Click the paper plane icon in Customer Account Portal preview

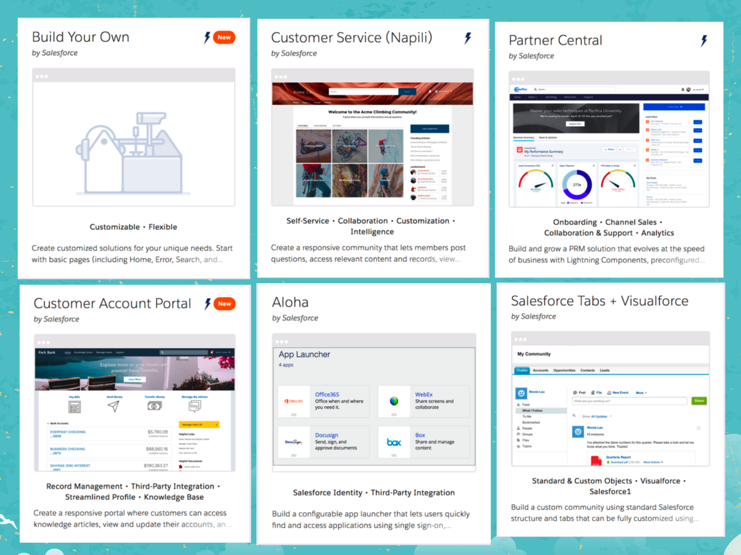[113, 406]
